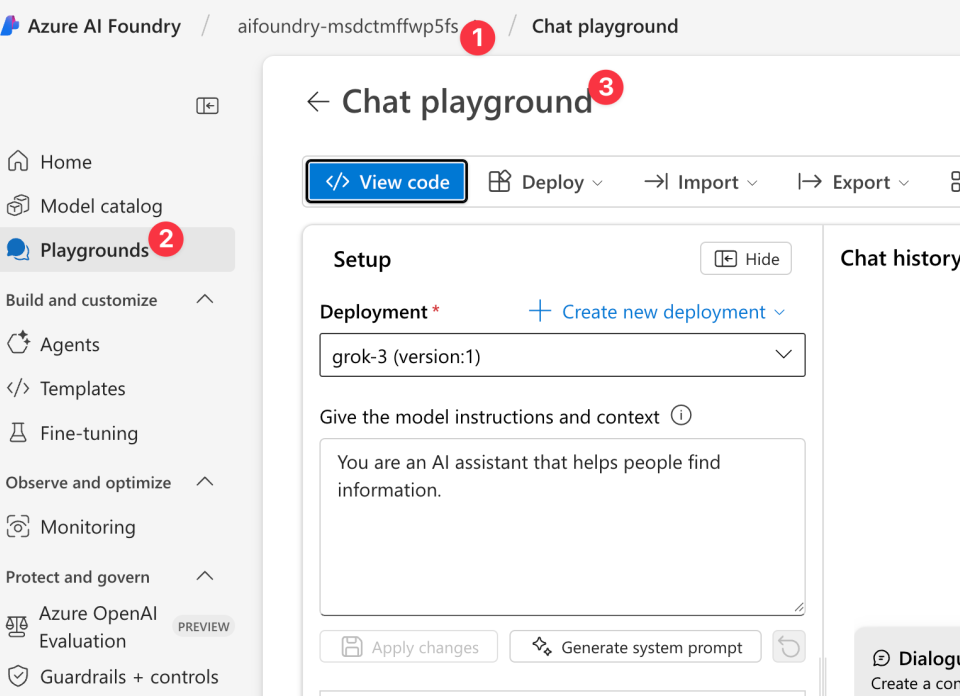This screenshot has width=960, height=696.
Task: Click the Guardrails shield icon
Action: tap(18, 676)
